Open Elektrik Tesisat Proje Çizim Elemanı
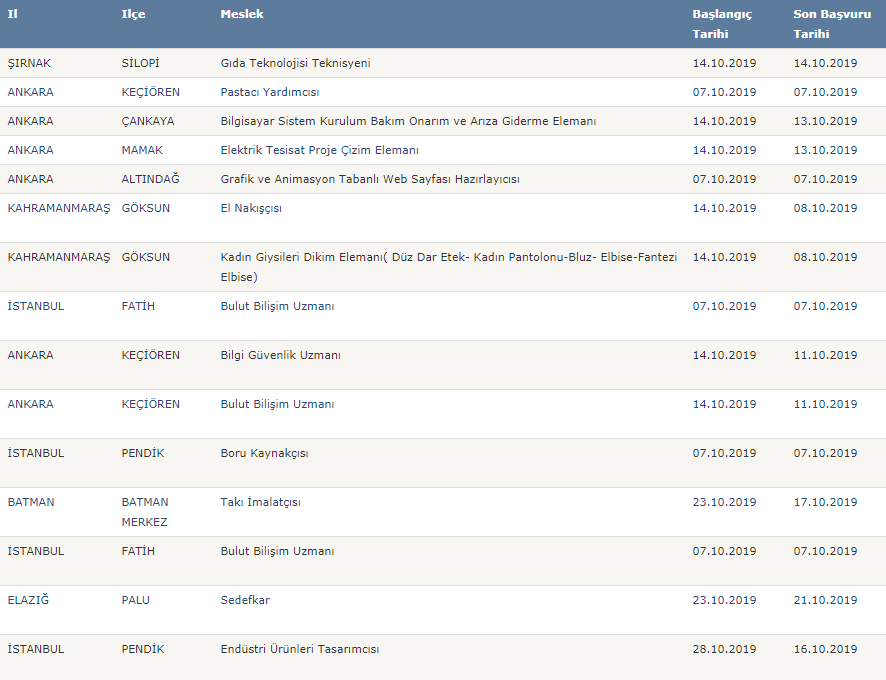Image resolution: width=886 pixels, height=680 pixels. (319, 150)
